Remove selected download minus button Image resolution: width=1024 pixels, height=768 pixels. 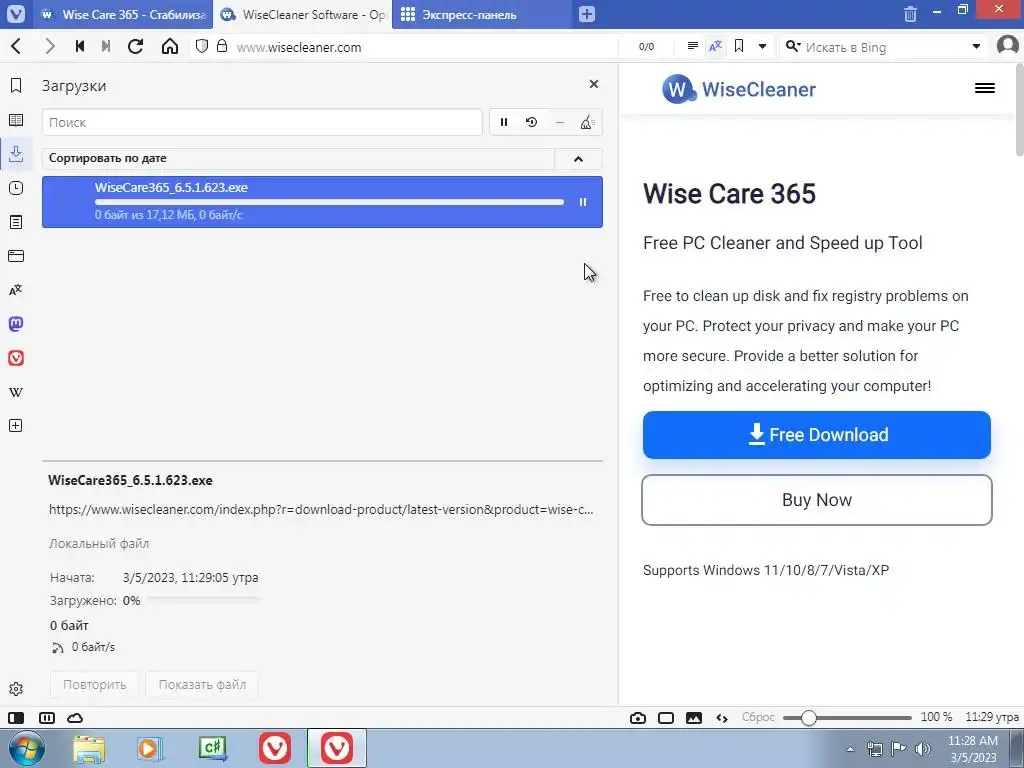tap(560, 122)
